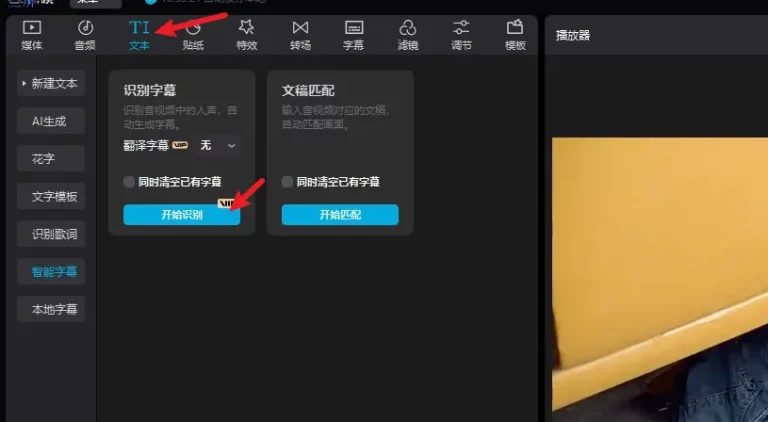Expand the 新建文本 sidebar section
768x422 pixels.
pos(51,83)
